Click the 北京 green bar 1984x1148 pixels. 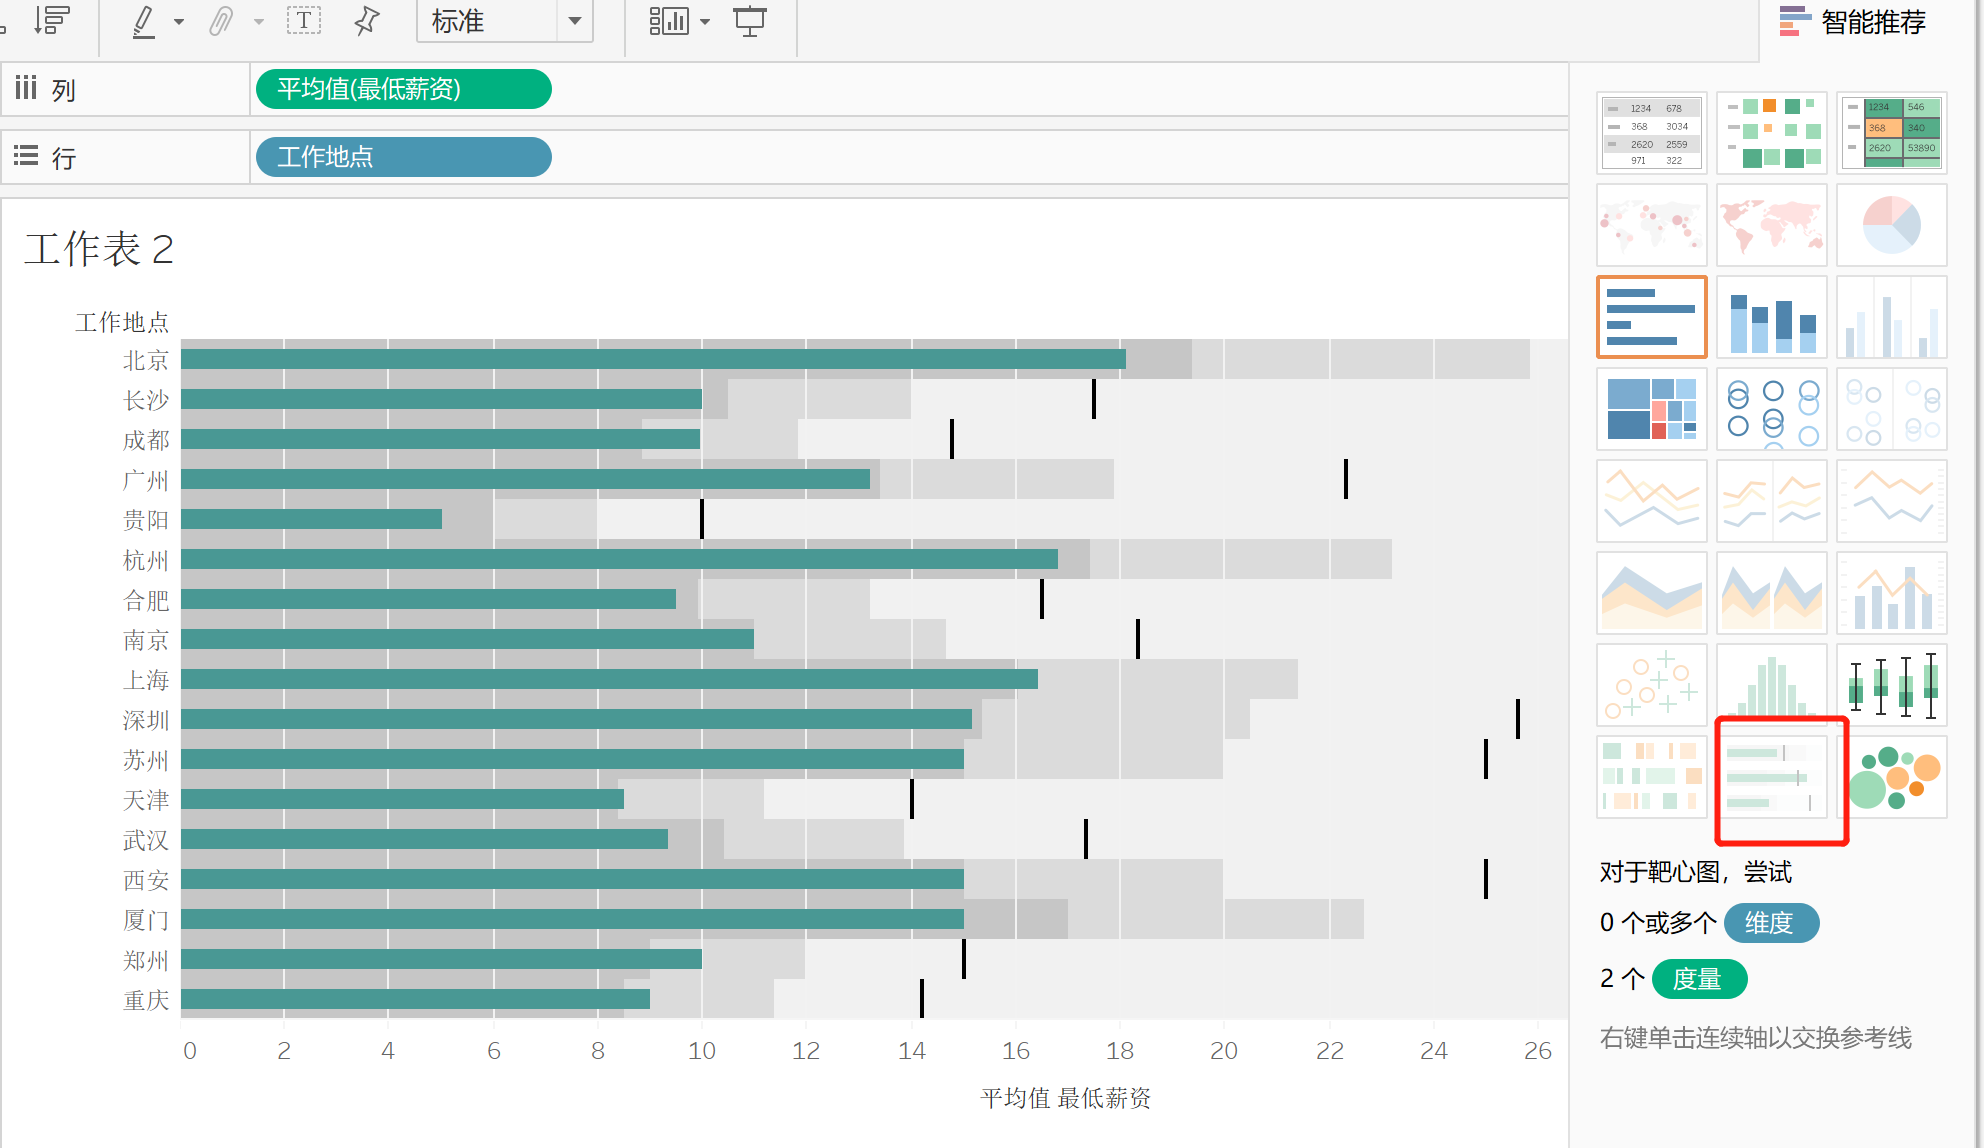pos(652,359)
